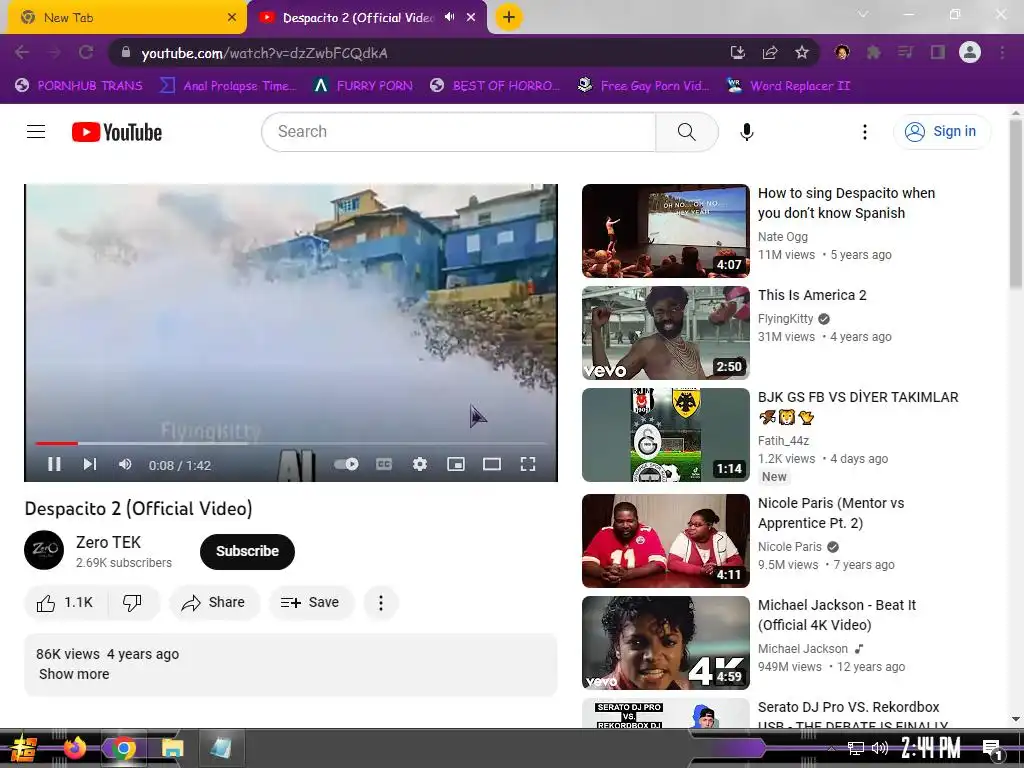The height and width of the screenshot is (768, 1024).
Task: Like the video with thumbs up
Action: click(x=65, y=603)
